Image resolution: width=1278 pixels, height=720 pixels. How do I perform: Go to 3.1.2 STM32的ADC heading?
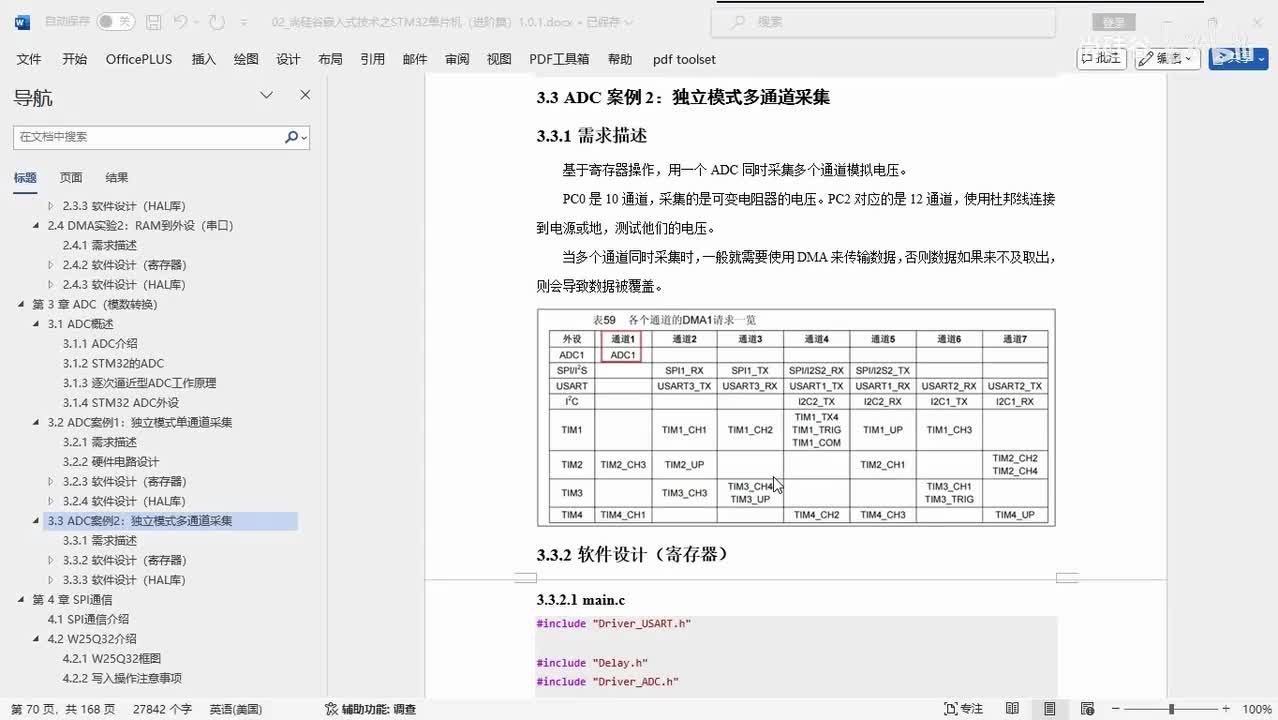click(113, 363)
